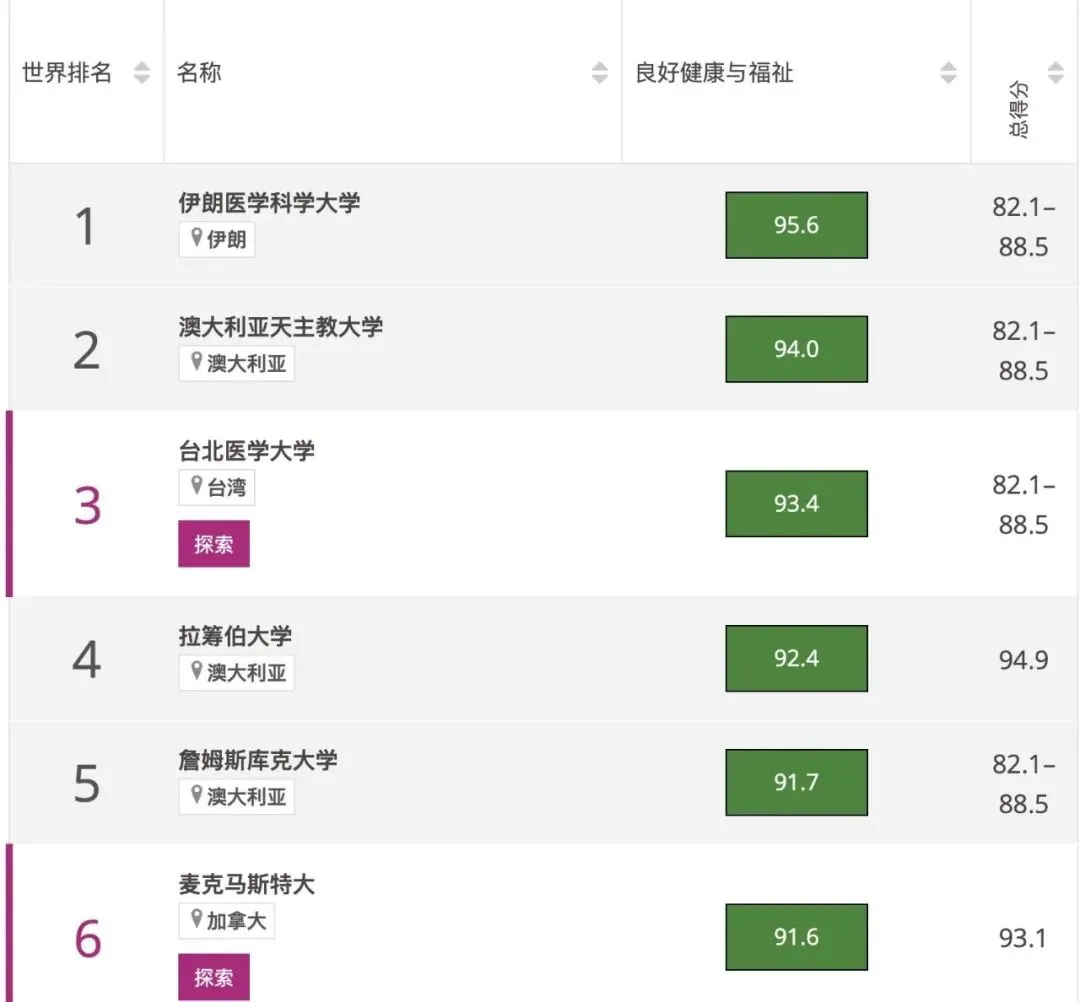Sort by 名称 column arrows
Screen dimensions: 1080x1002
coord(599,73)
